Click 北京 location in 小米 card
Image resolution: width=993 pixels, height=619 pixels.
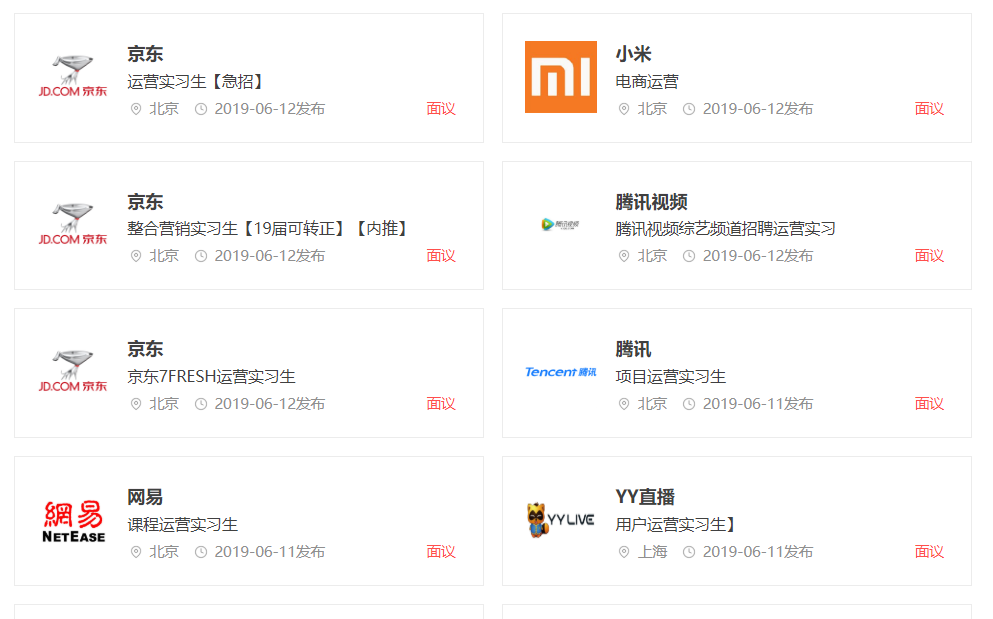652,109
